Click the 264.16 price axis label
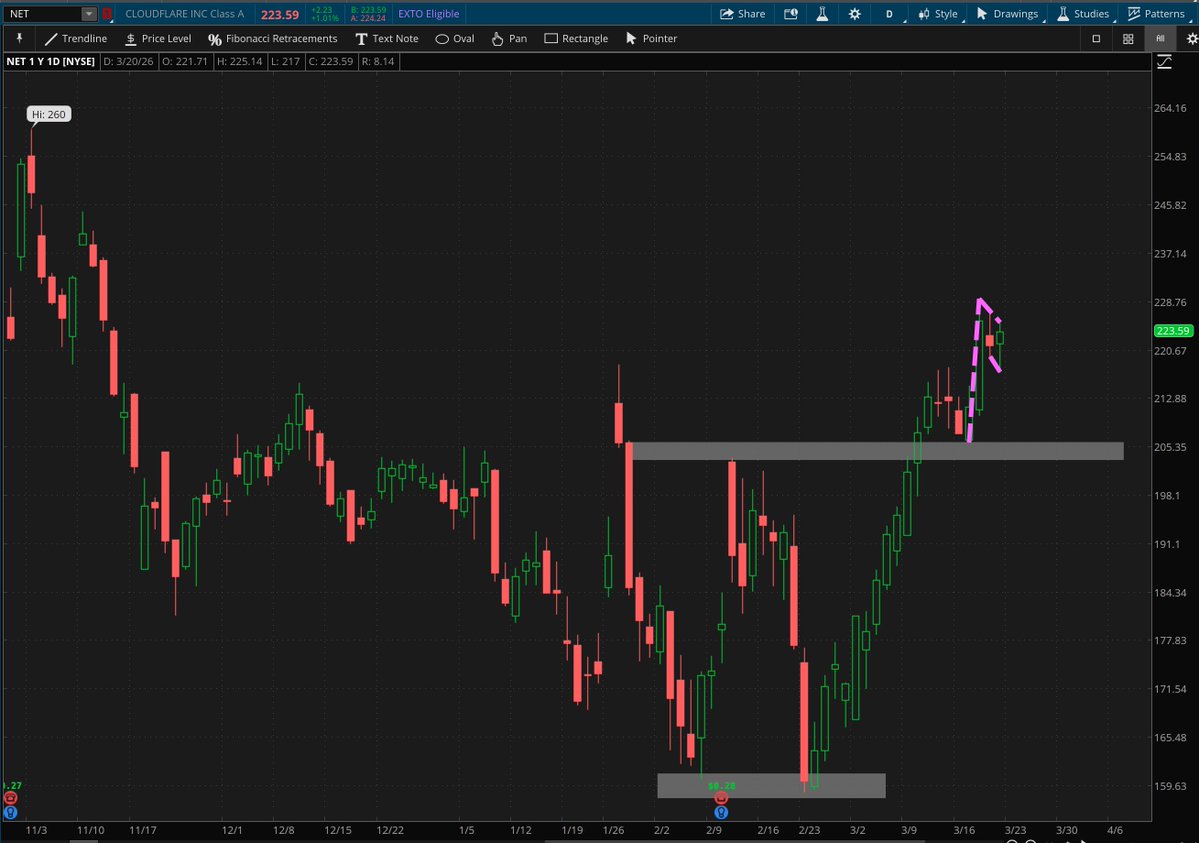This screenshot has height=843, width=1199. tap(1170, 108)
